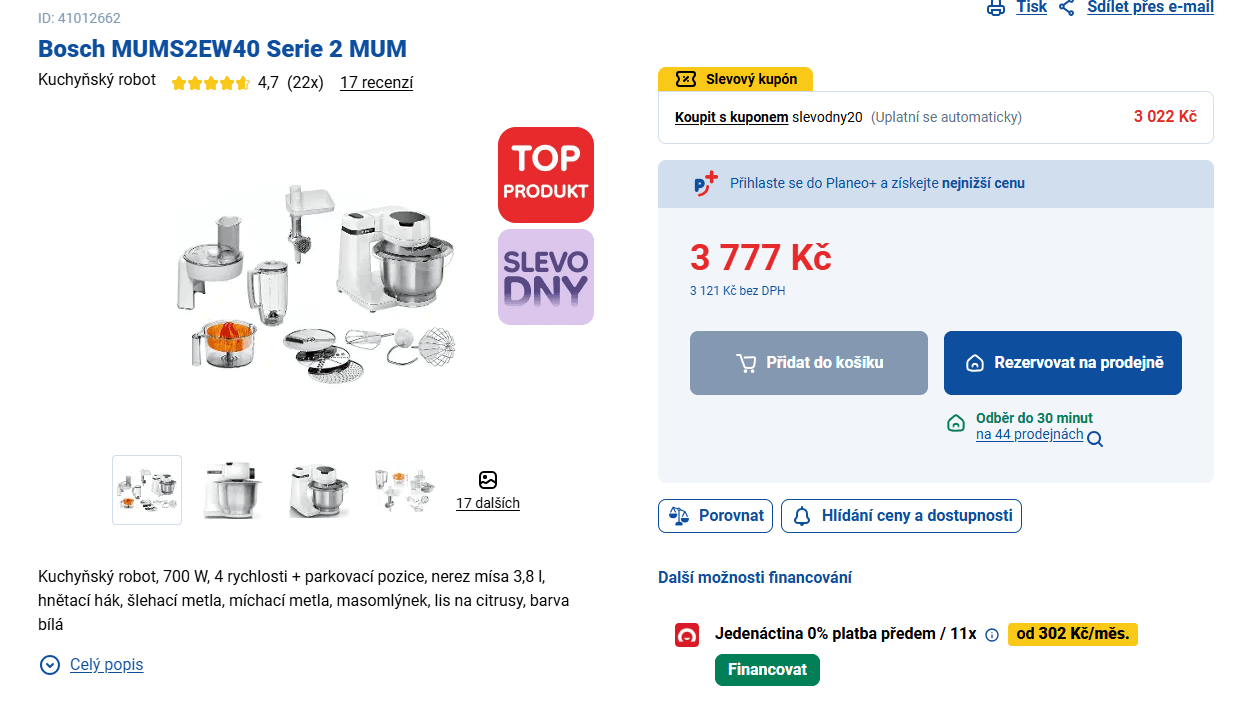Click the star rating icons

210,83
